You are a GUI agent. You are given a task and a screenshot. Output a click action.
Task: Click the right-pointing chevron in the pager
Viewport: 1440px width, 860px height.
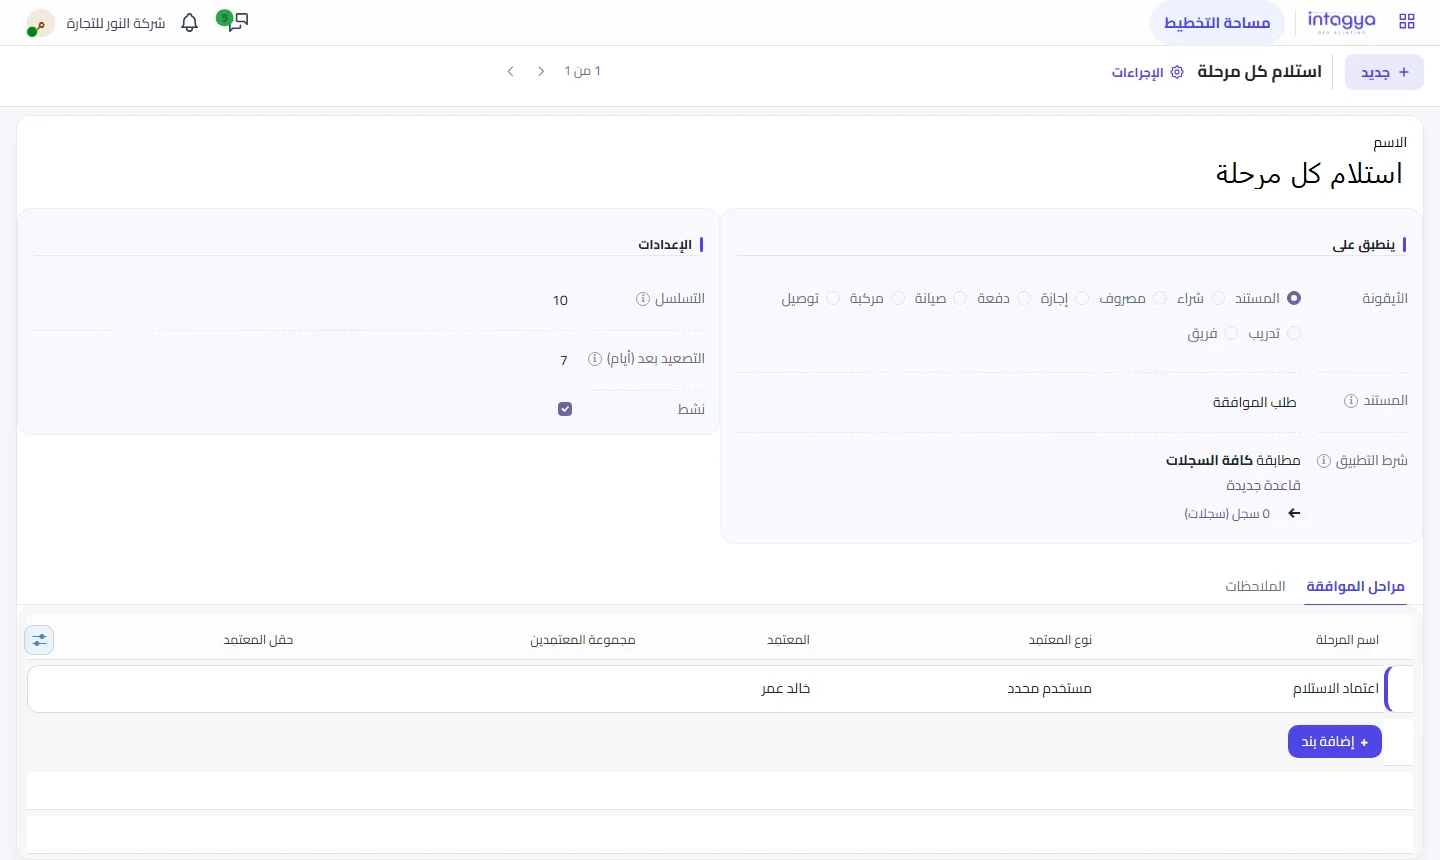pos(541,71)
